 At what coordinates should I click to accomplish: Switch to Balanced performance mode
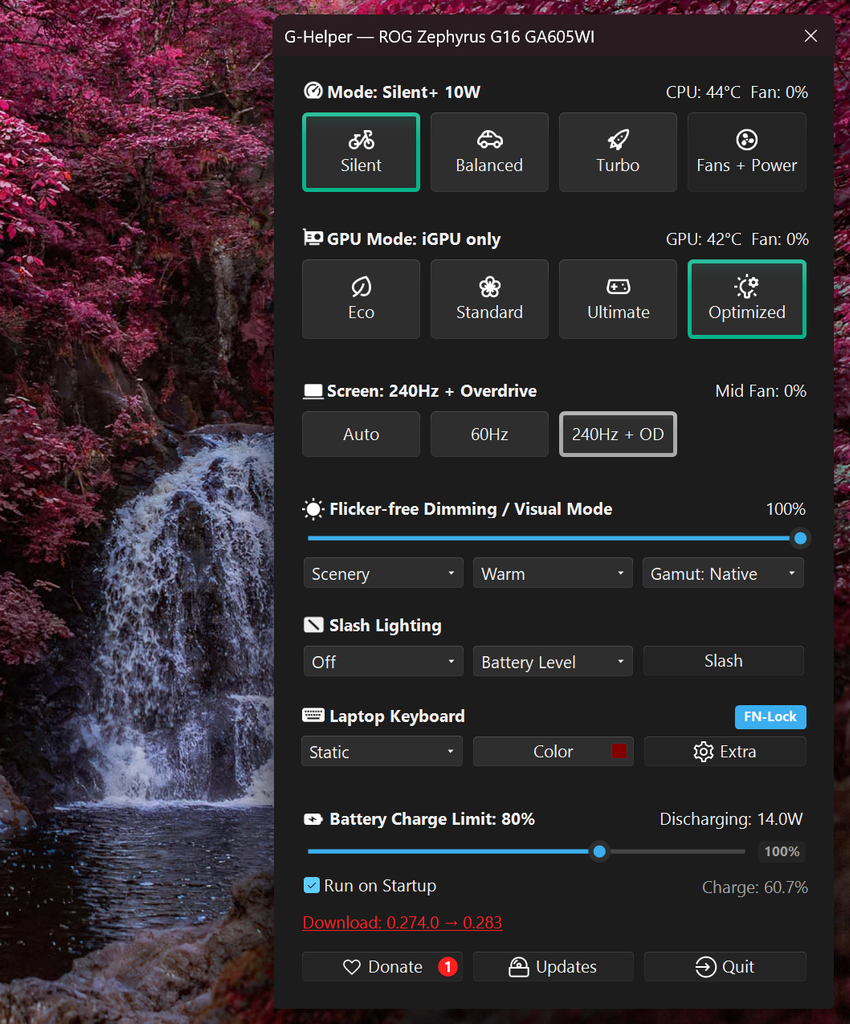pyautogui.click(x=489, y=152)
